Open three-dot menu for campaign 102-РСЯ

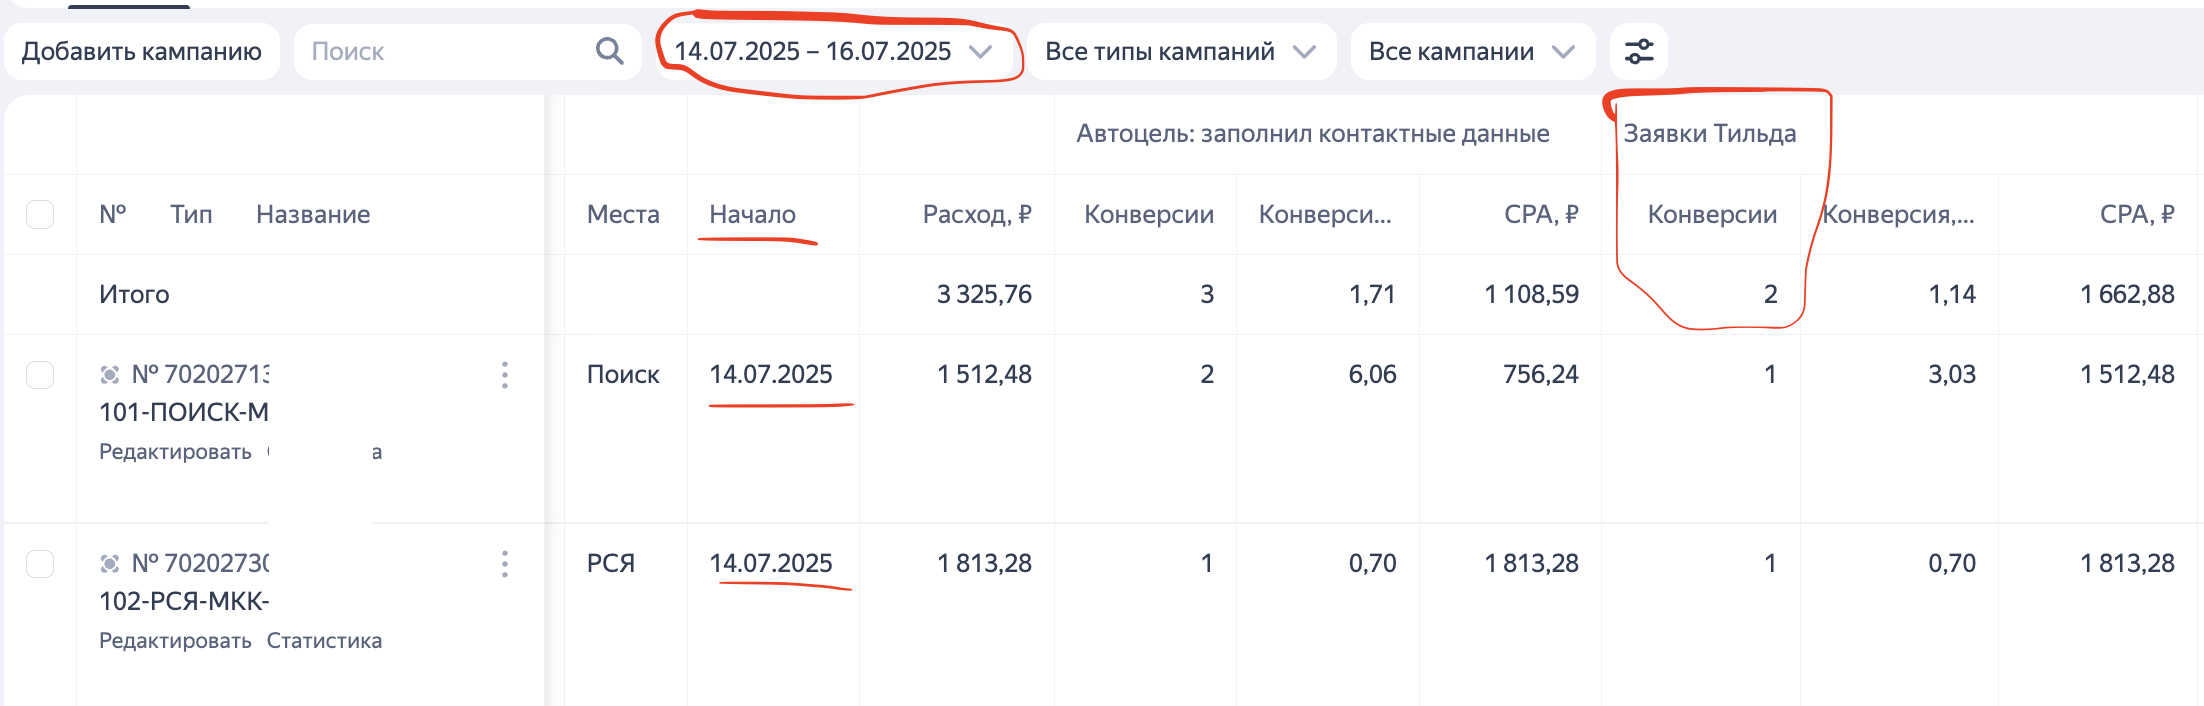(505, 564)
